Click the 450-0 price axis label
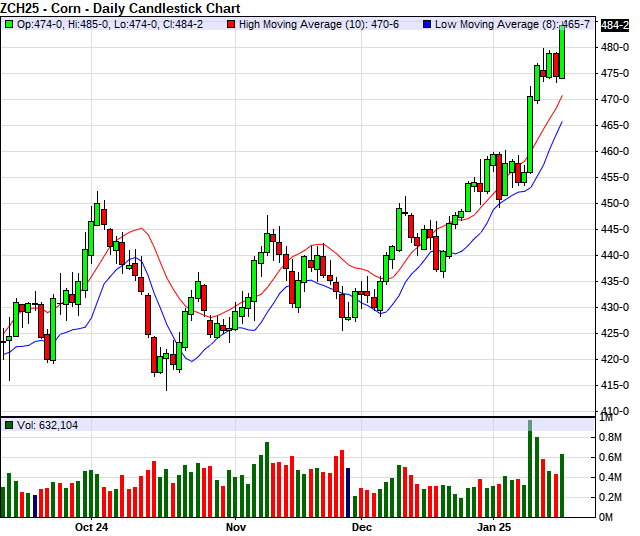This screenshot has height=536, width=640. 614,203
